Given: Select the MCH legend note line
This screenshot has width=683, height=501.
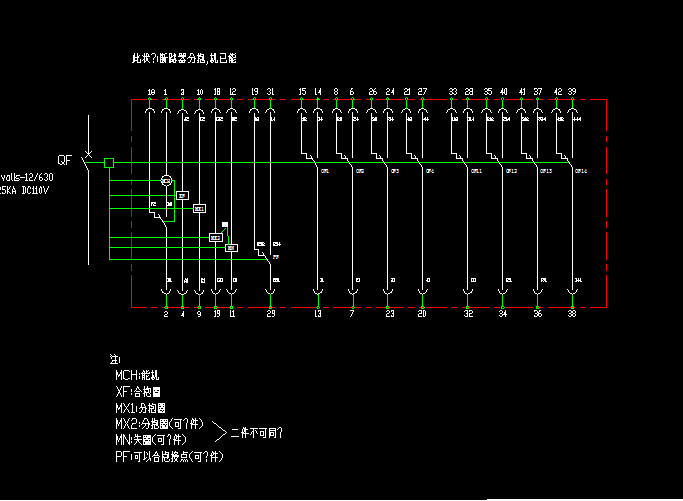Looking at the screenshot, I should point(137,376).
